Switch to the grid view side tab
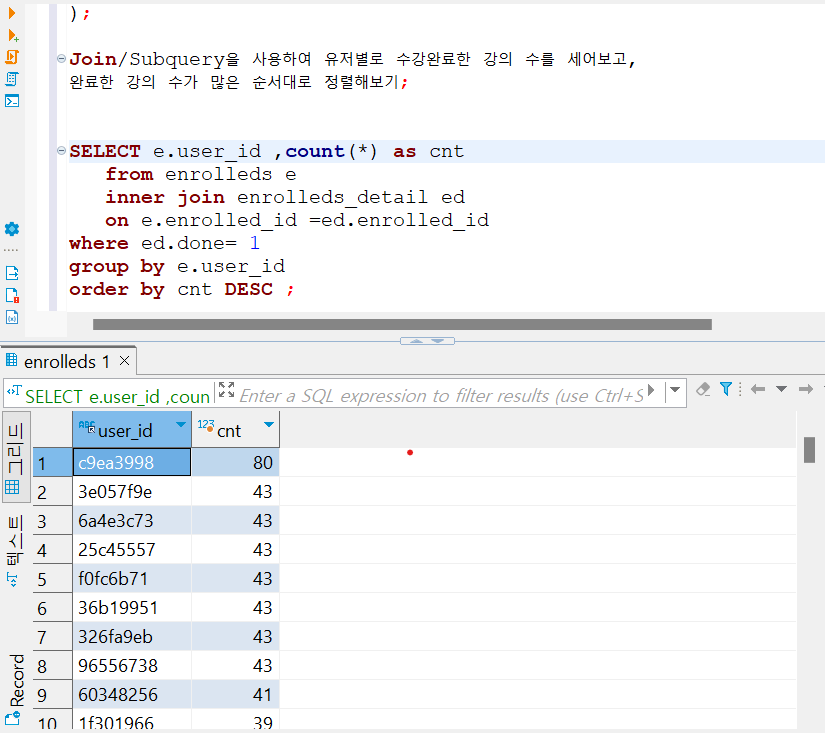The width and height of the screenshot is (825, 733). tap(15, 458)
